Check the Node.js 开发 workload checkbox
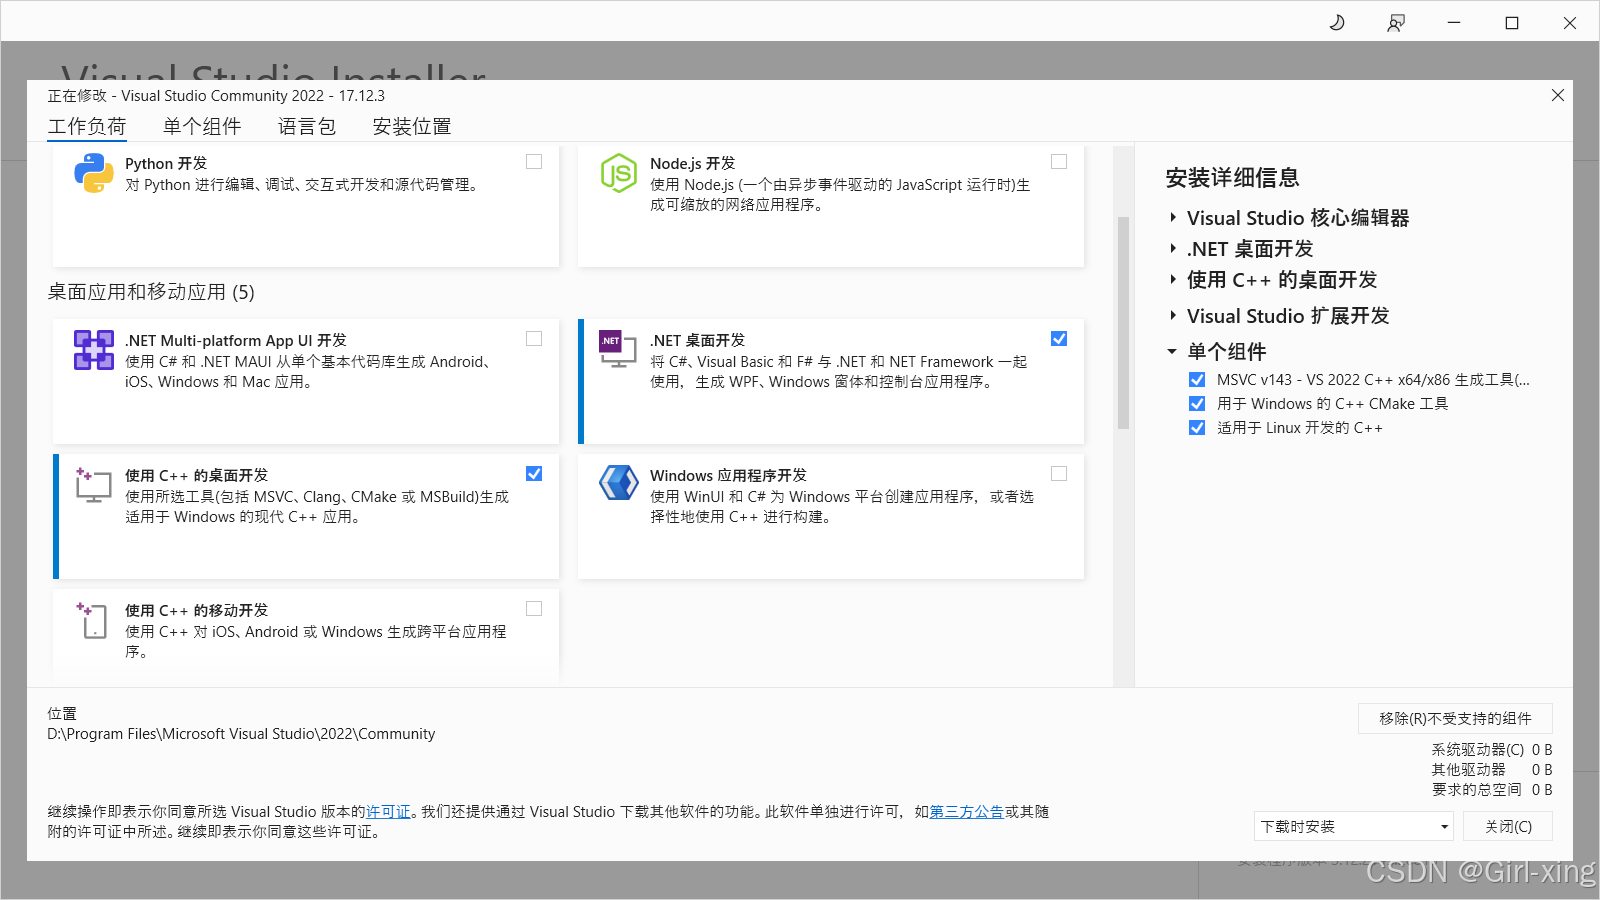This screenshot has height=900, width=1600. click(x=1059, y=161)
